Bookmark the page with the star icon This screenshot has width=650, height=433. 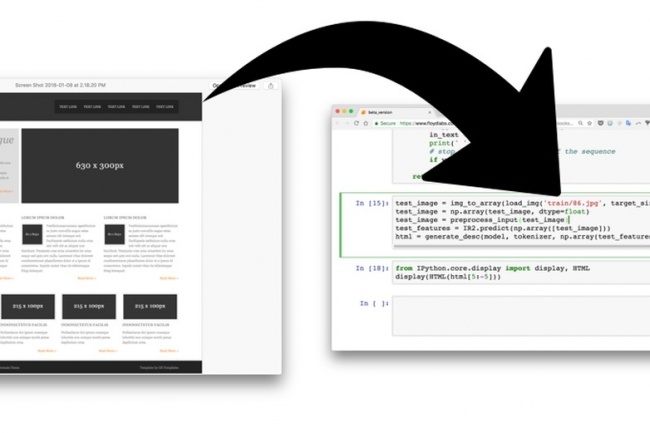click(589, 123)
